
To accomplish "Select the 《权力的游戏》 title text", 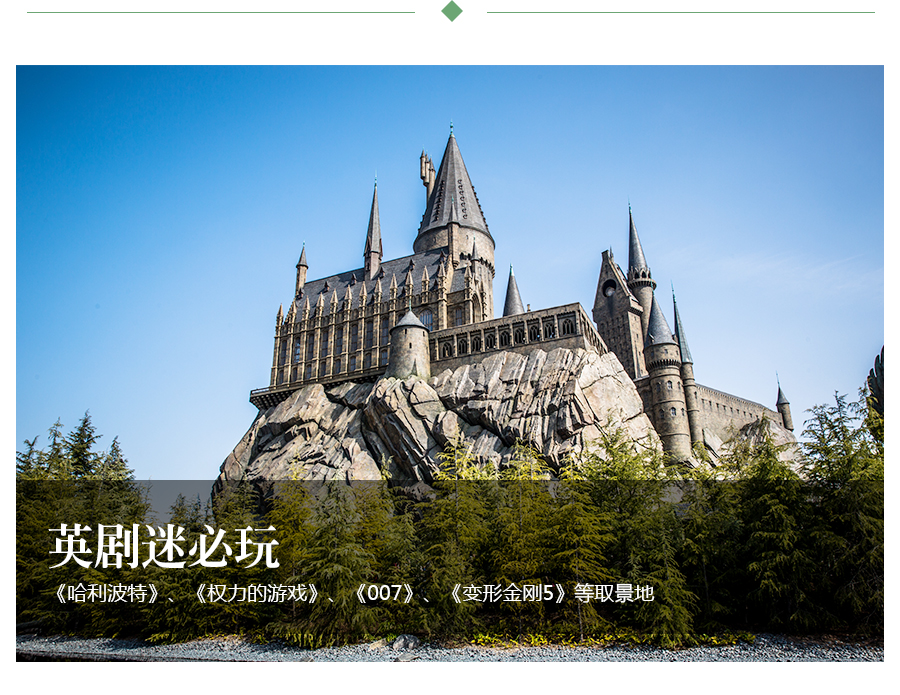I will click(258, 593).
